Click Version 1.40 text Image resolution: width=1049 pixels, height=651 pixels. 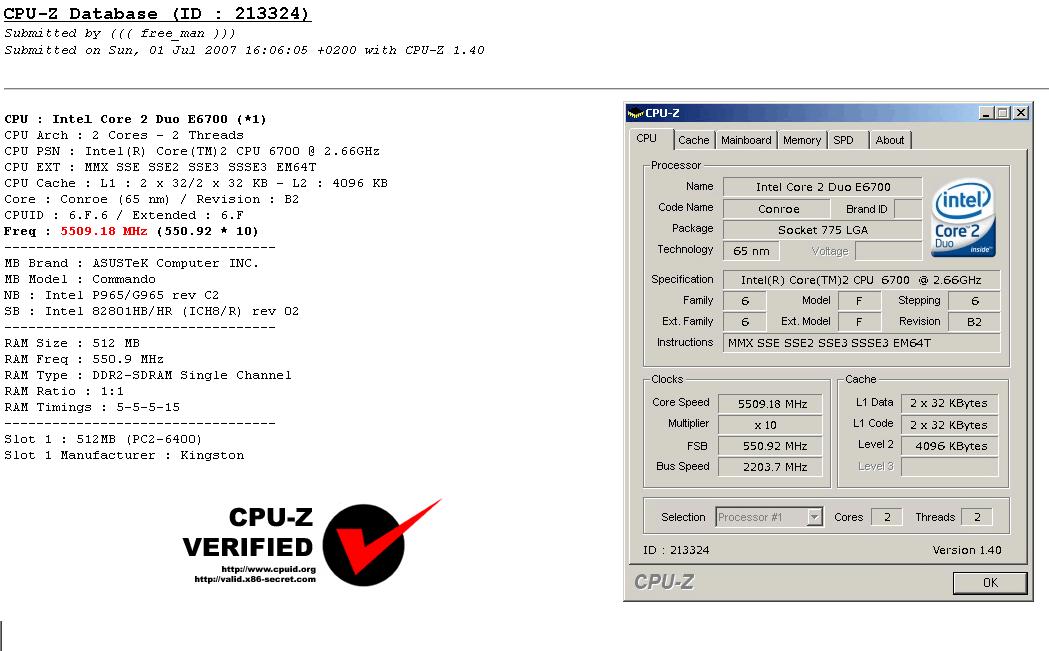[967, 550]
